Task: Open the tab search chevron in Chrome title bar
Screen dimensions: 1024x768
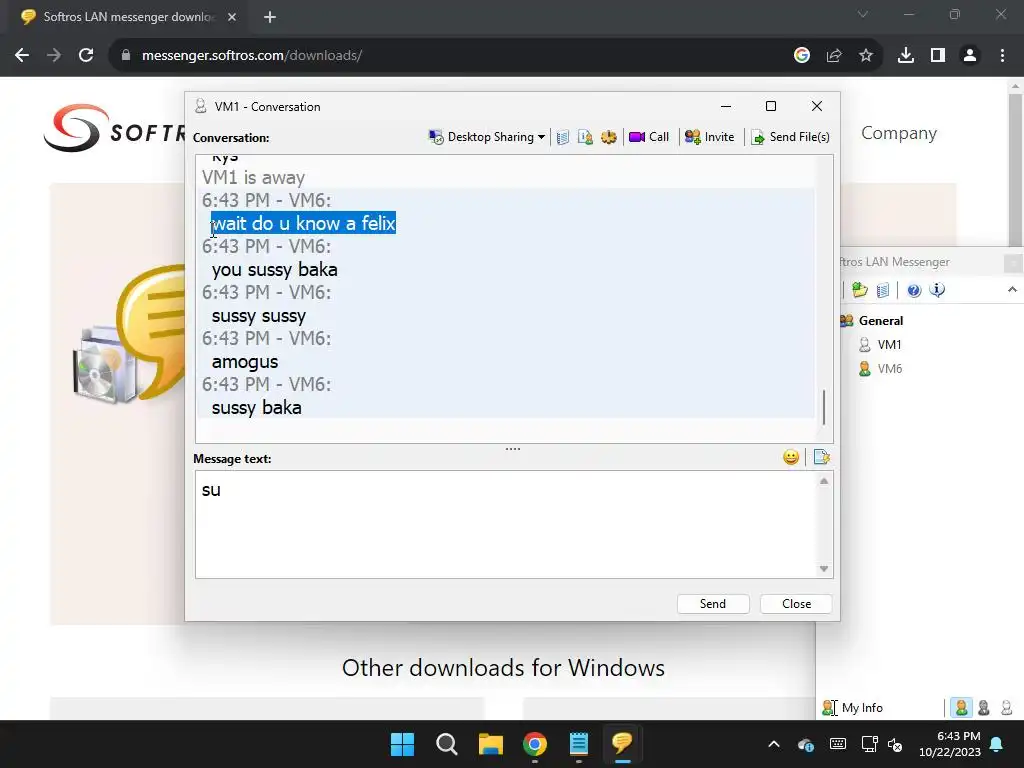Action: [863, 14]
